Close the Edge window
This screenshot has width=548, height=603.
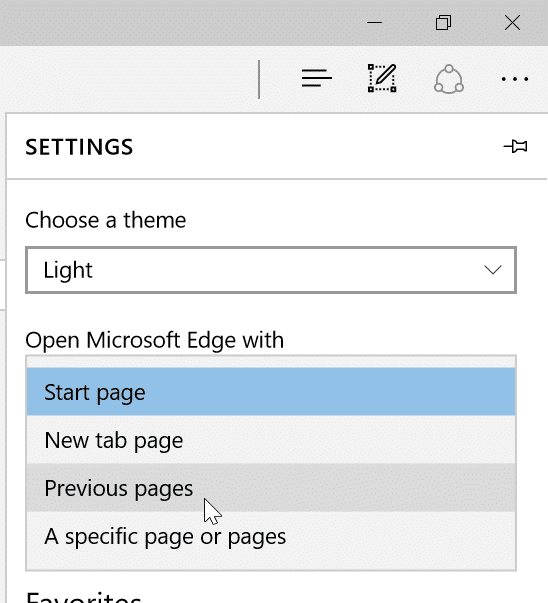[512, 23]
